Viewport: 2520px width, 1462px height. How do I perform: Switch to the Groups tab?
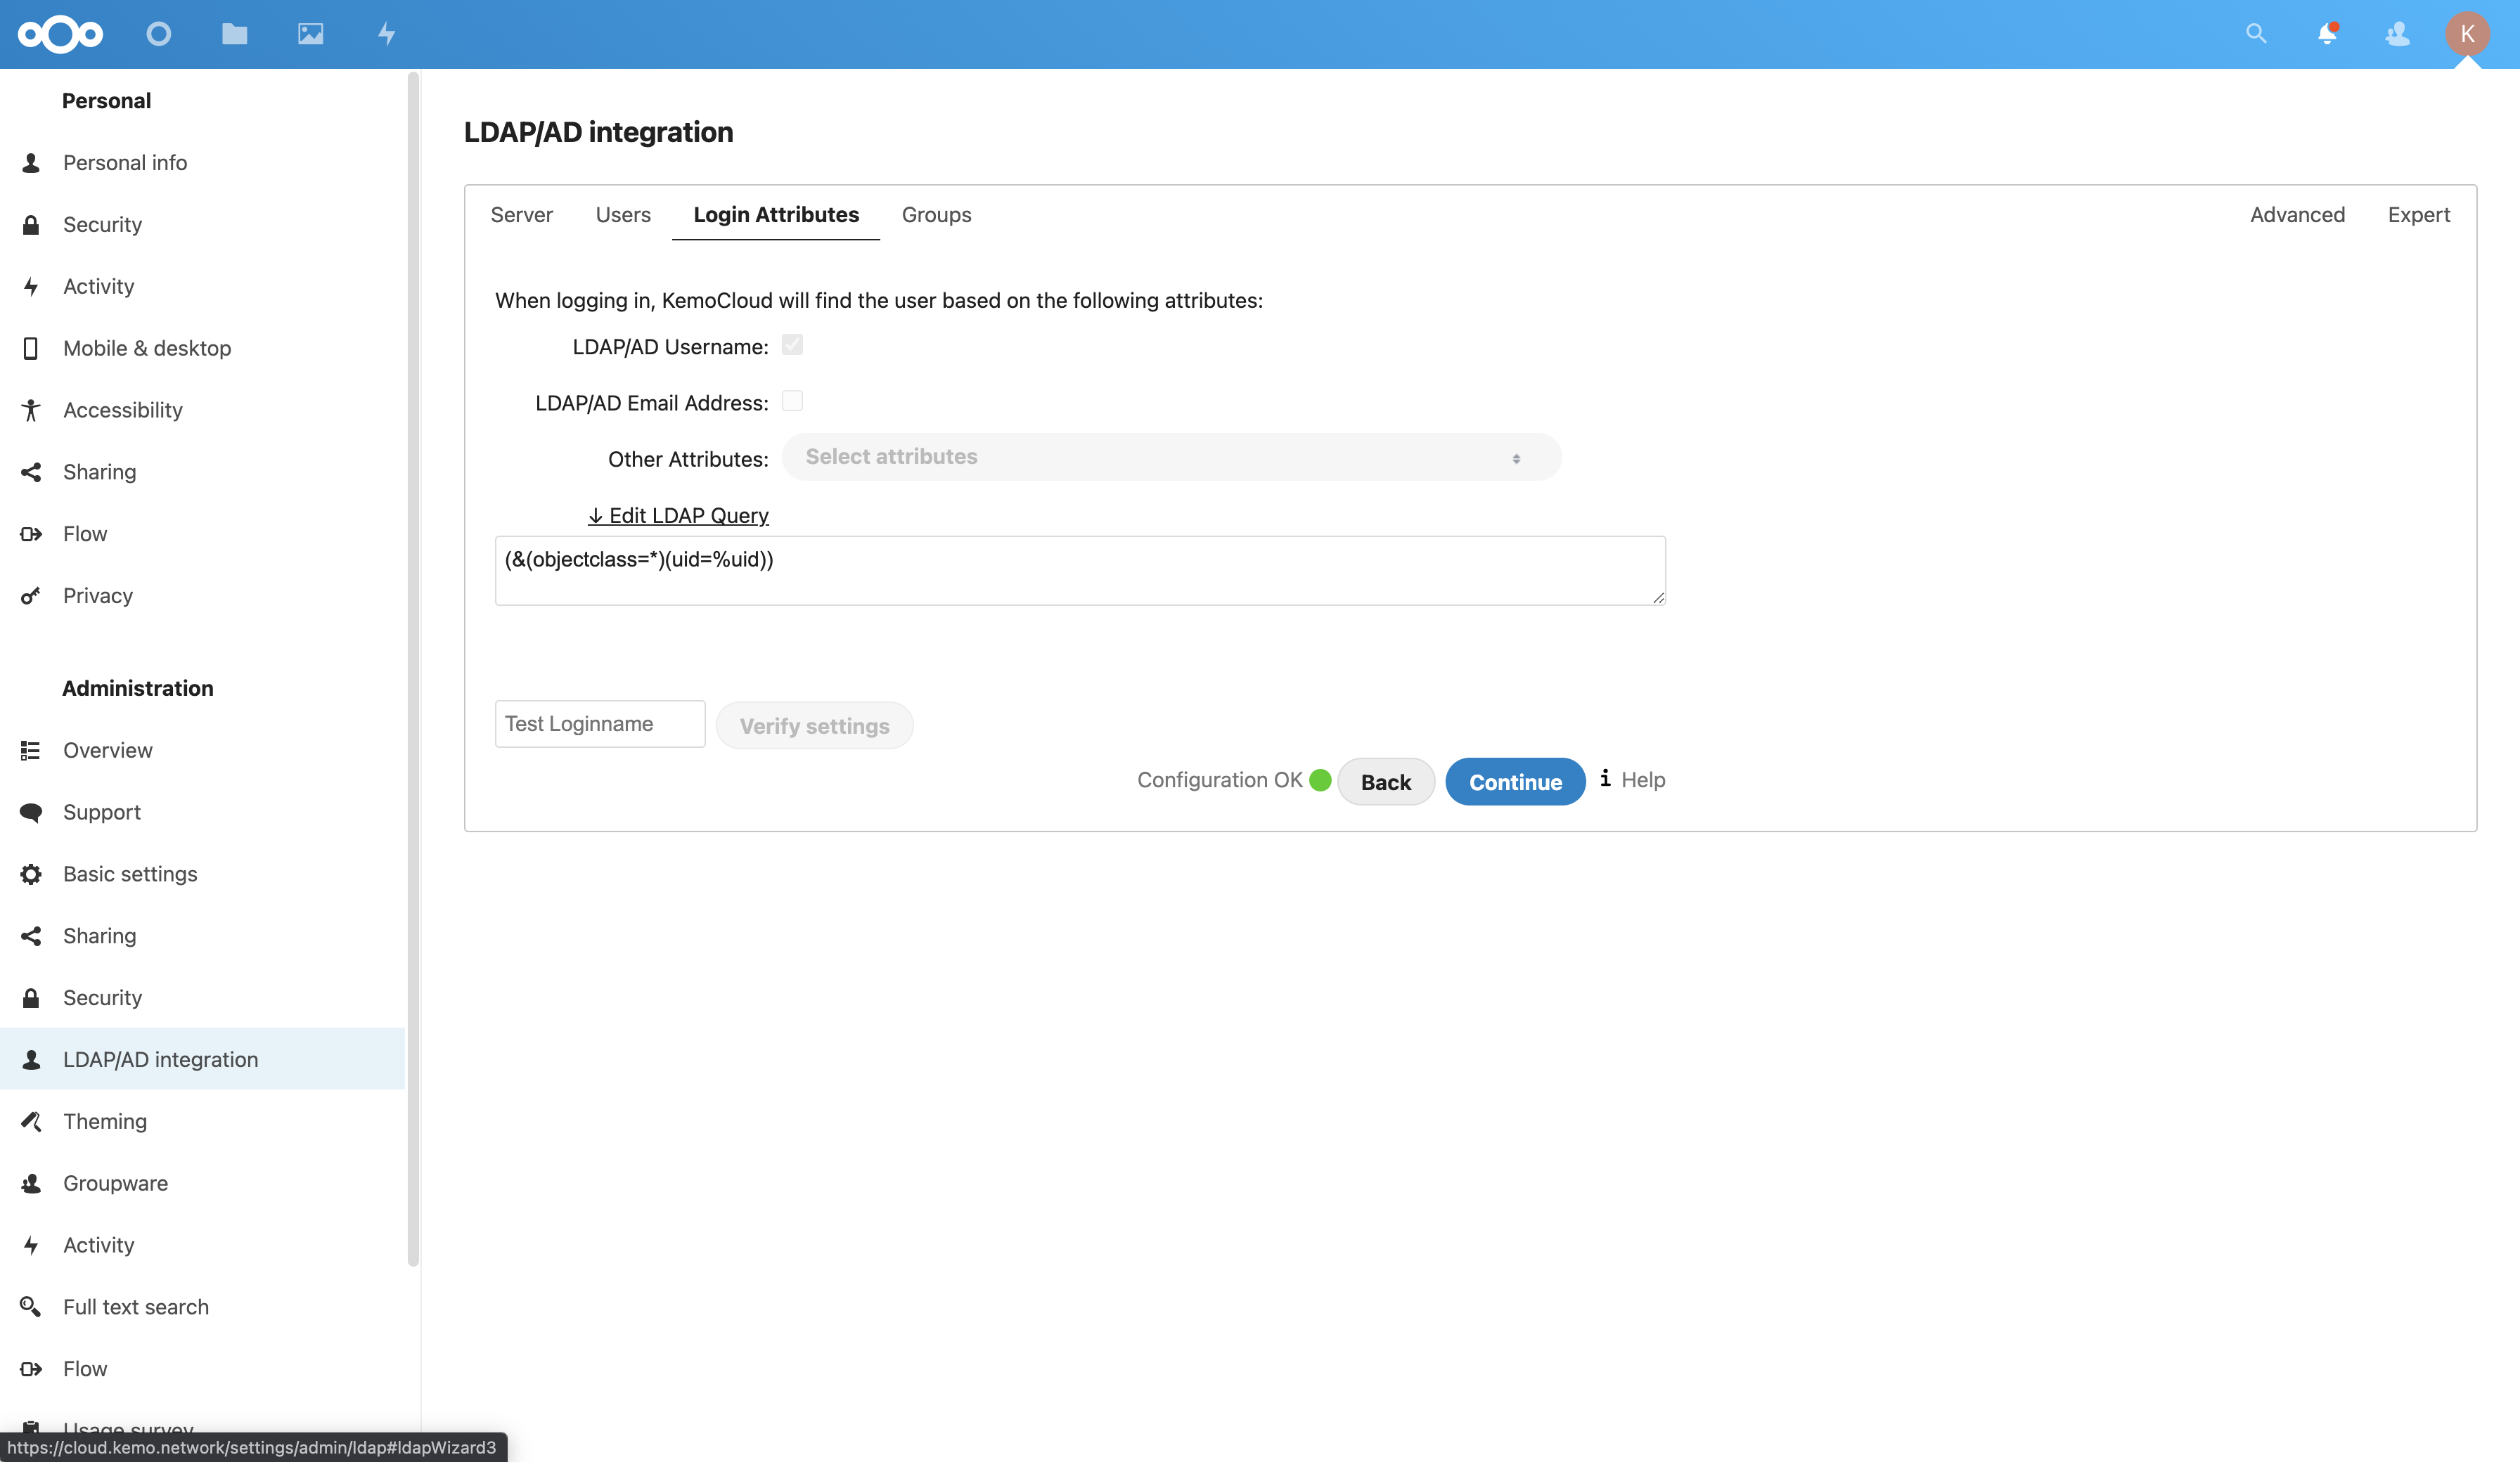(x=936, y=215)
